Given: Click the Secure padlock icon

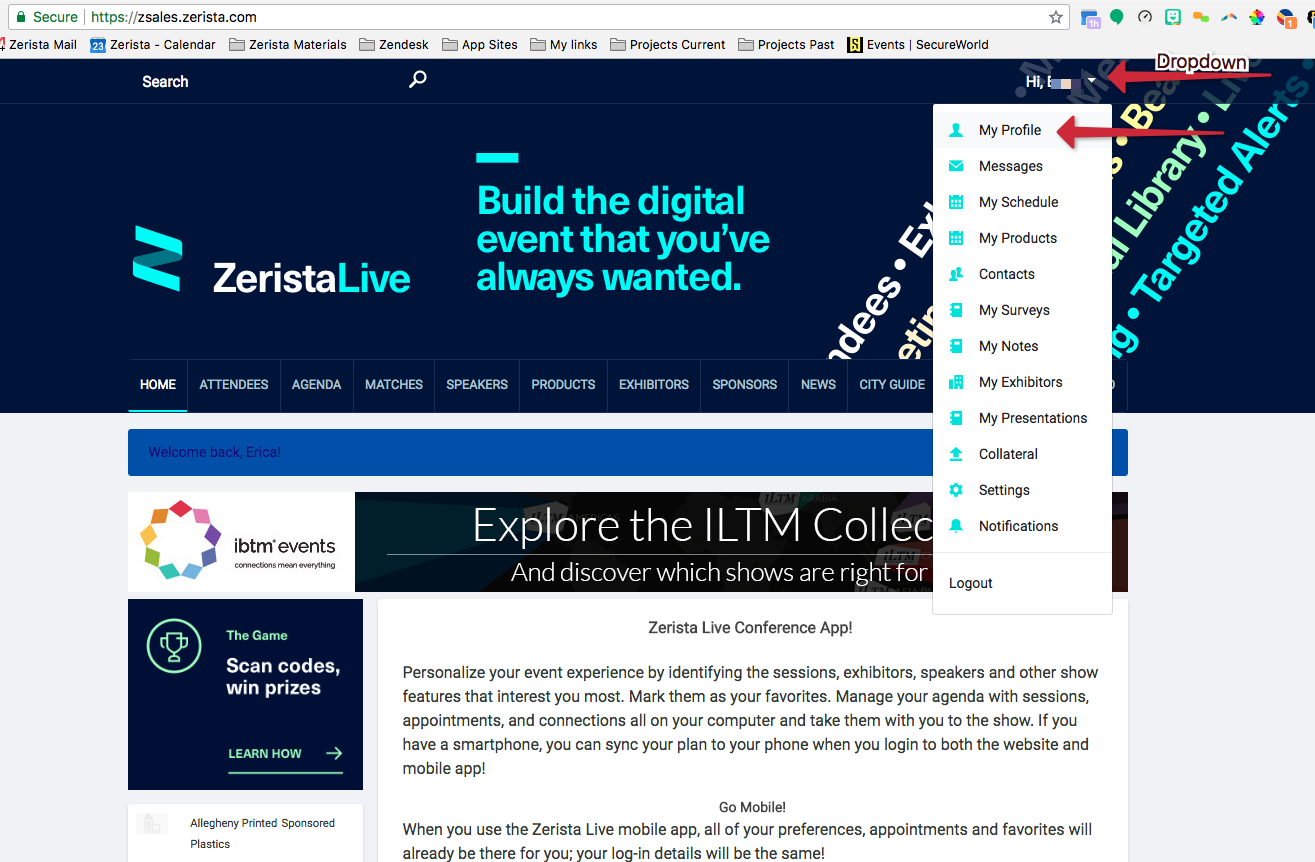Looking at the screenshot, I should click(x=20, y=17).
